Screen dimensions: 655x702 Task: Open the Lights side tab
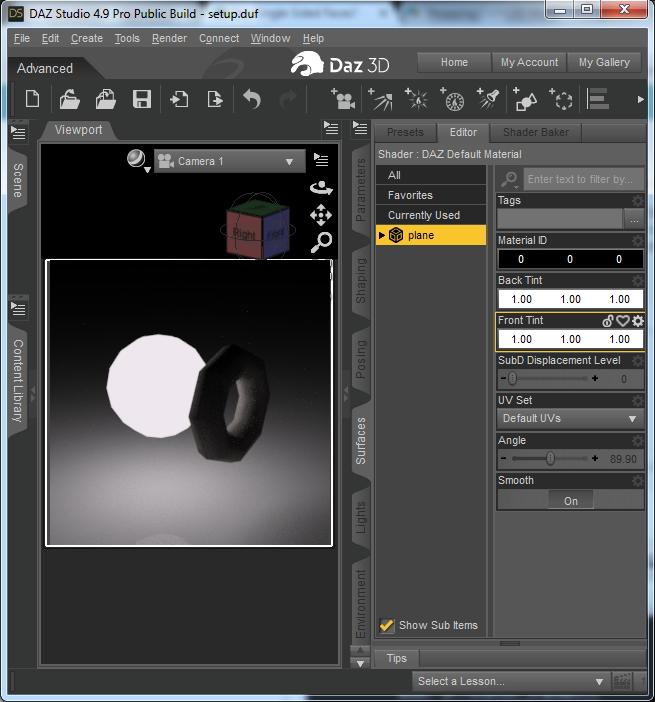(360, 517)
